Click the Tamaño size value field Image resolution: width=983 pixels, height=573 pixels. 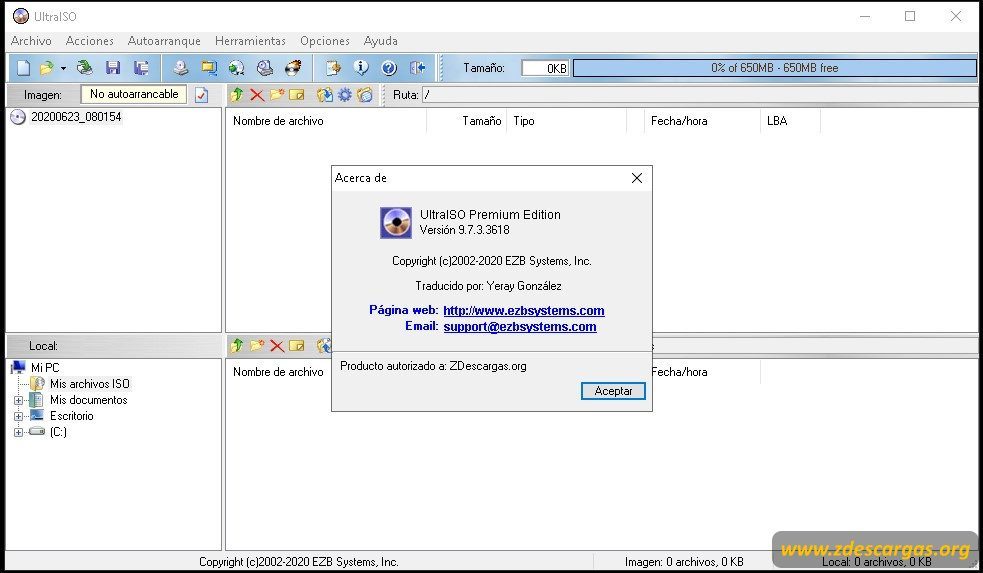(x=545, y=68)
